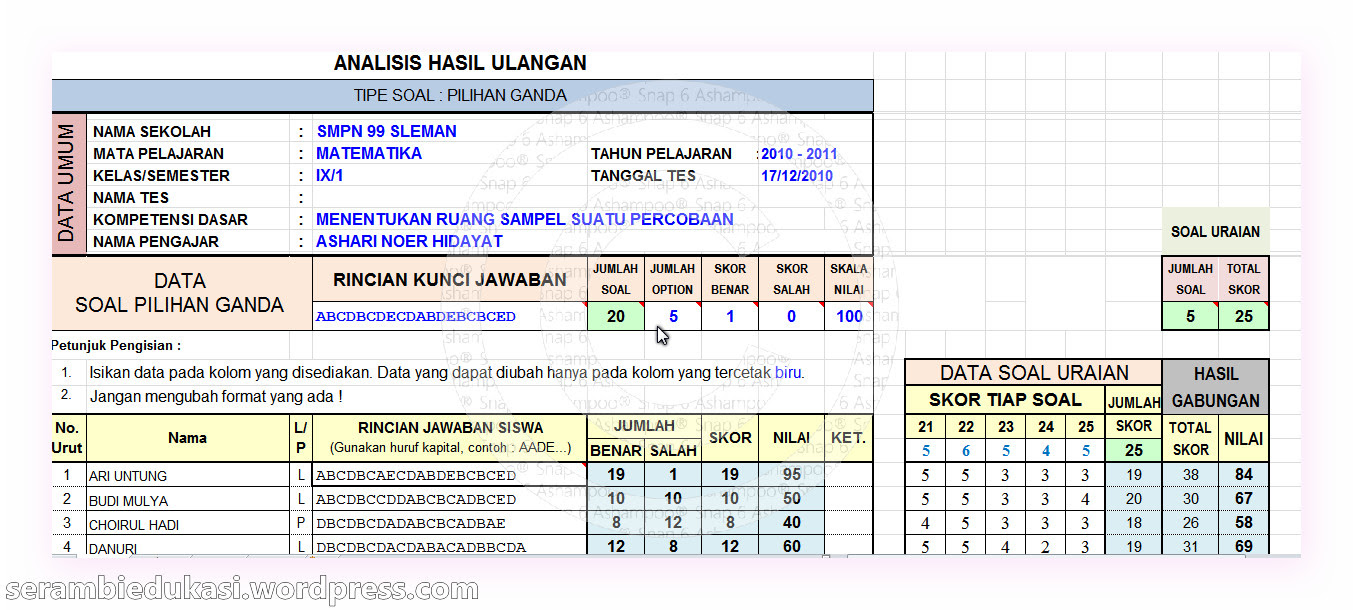Click the Skala Nilai value 100

tap(849, 316)
